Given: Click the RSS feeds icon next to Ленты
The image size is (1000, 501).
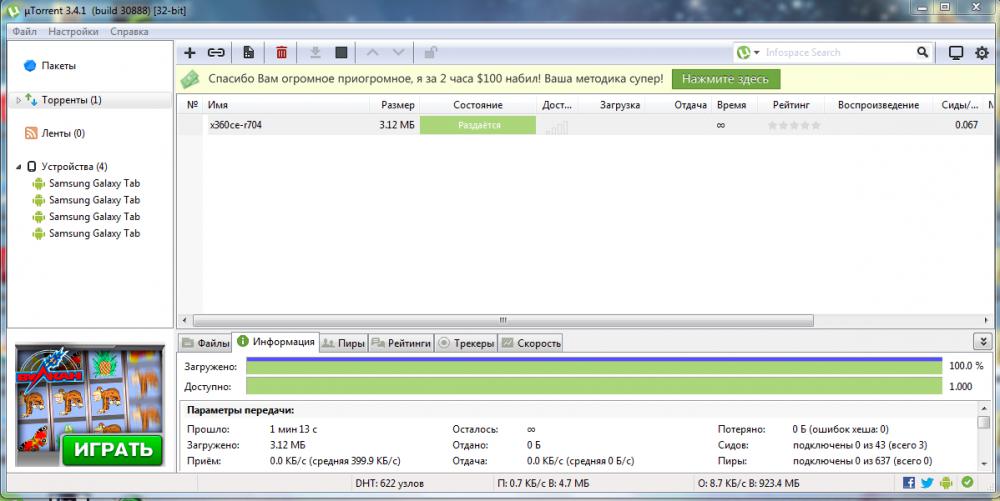Looking at the screenshot, I should coord(31,133).
